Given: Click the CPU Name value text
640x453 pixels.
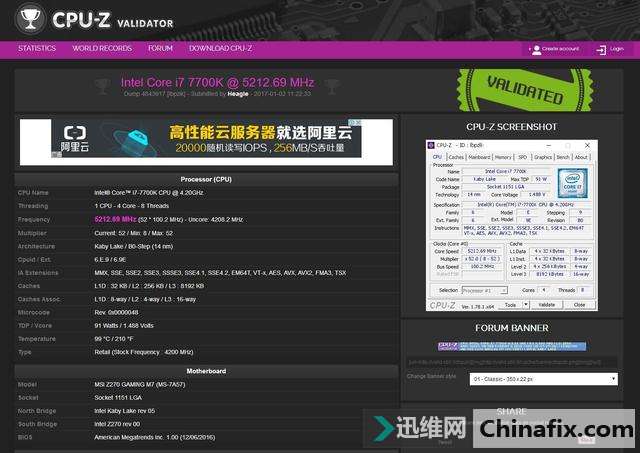Looking at the screenshot, I should tap(149, 193).
